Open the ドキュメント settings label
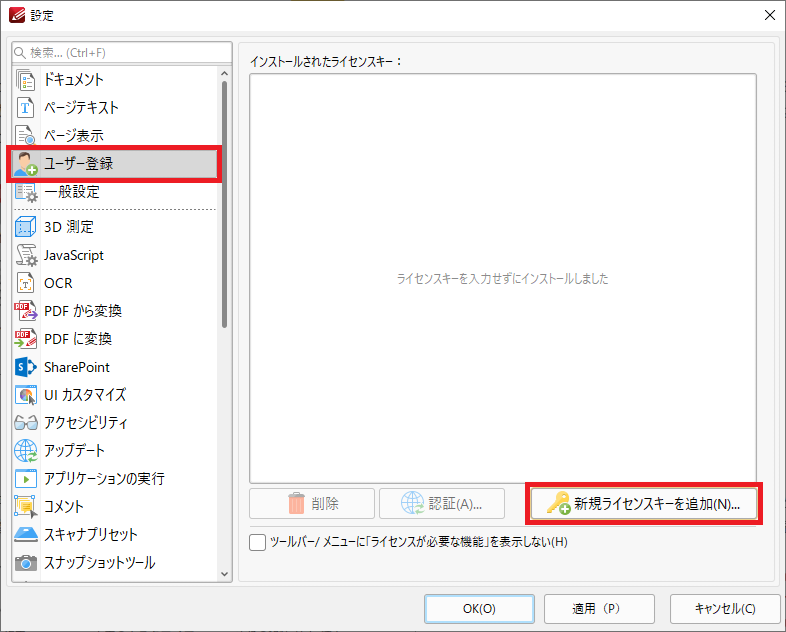The width and height of the screenshot is (786, 632). click(74, 80)
